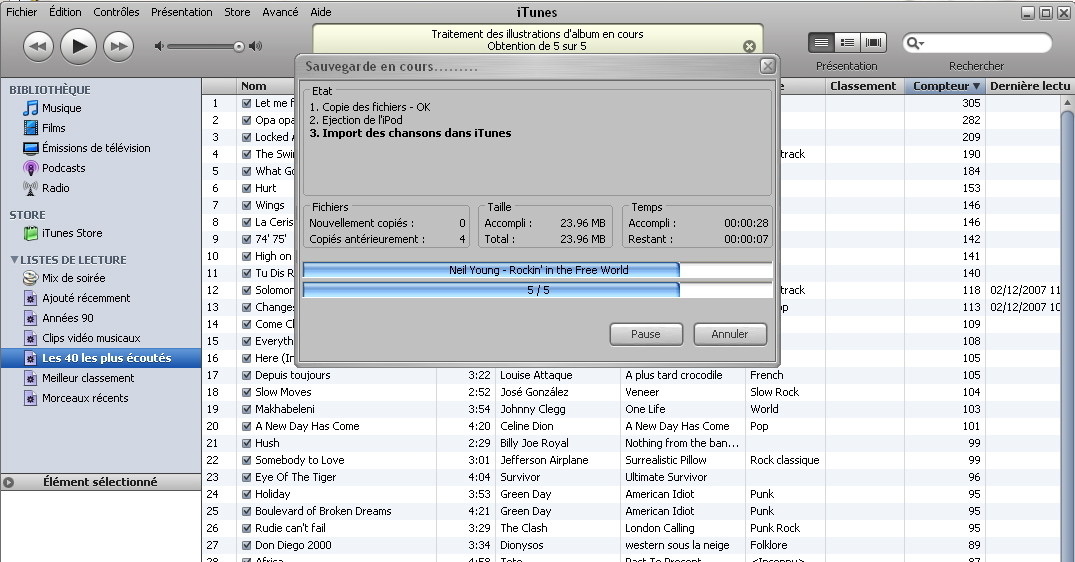This screenshot has height=562, width=1075.
Task: Cancel album artwork processing in status display
Action: (749, 46)
